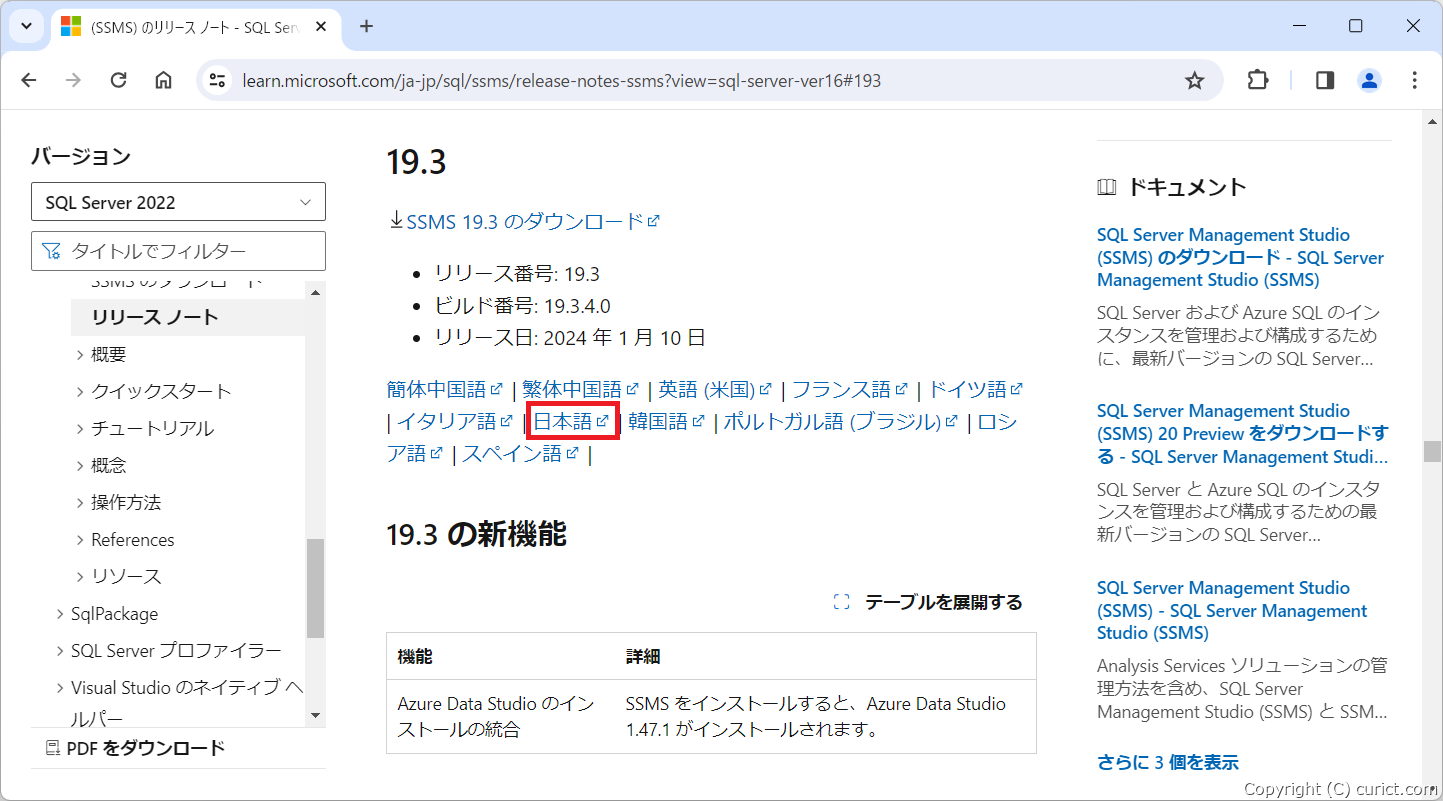Open the イタリア語 download link

[455, 421]
